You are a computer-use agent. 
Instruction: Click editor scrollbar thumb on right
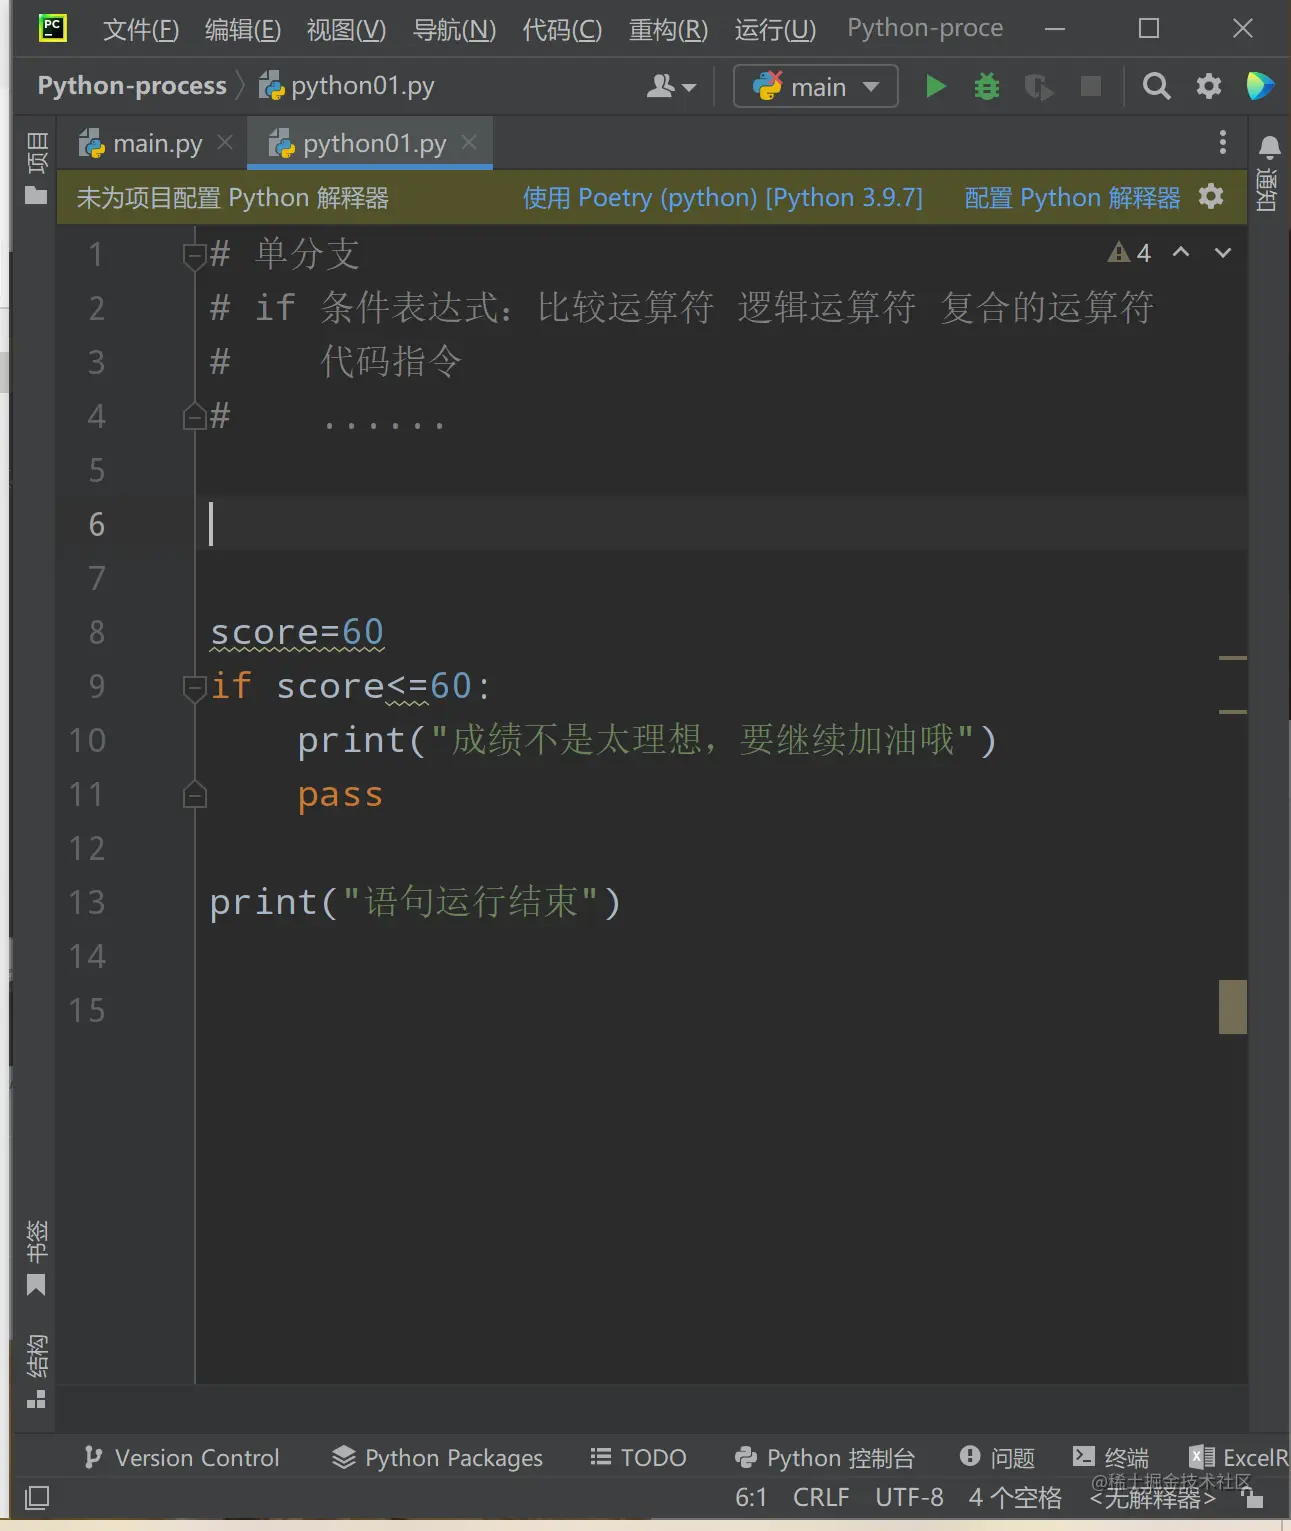tap(1233, 1006)
